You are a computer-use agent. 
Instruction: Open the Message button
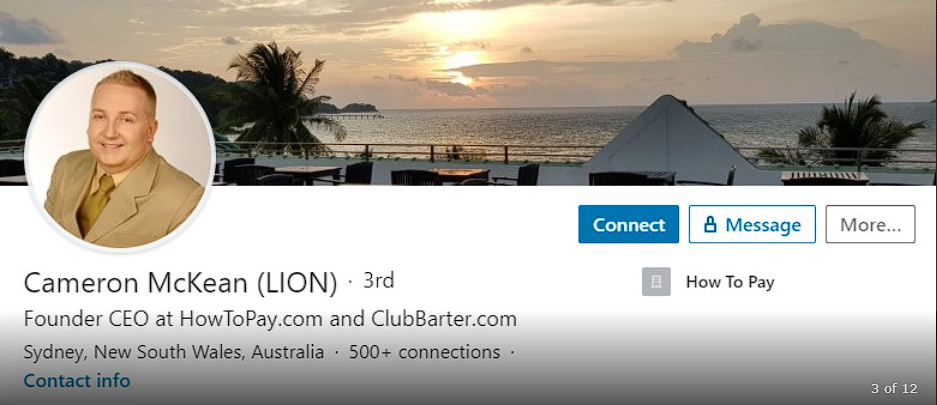click(x=752, y=224)
